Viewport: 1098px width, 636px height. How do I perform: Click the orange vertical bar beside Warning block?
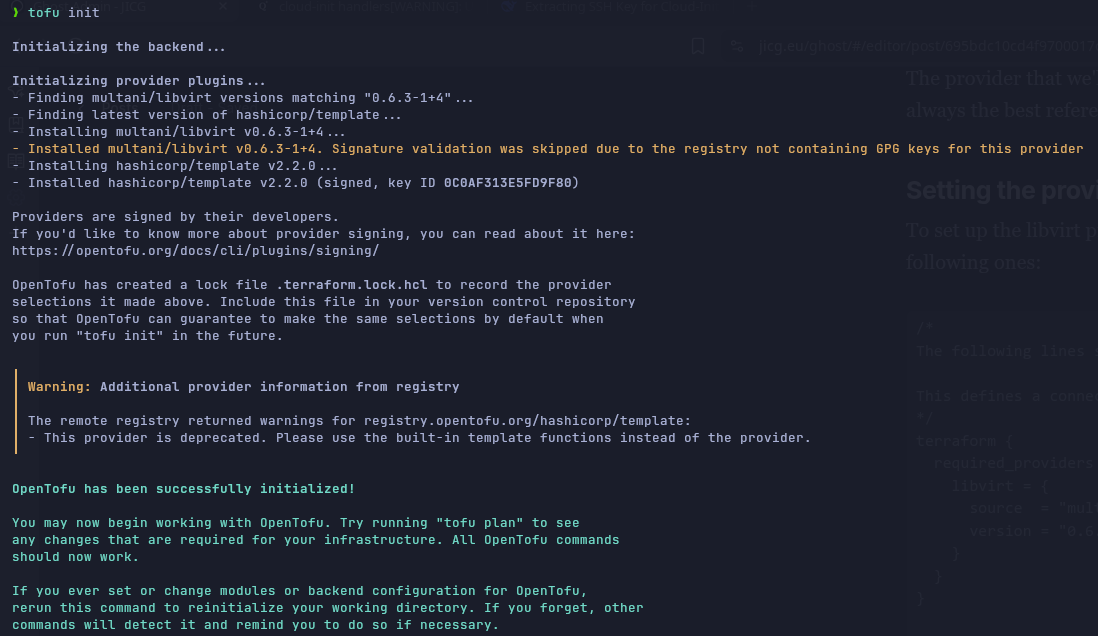pyautogui.click(x=16, y=411)
